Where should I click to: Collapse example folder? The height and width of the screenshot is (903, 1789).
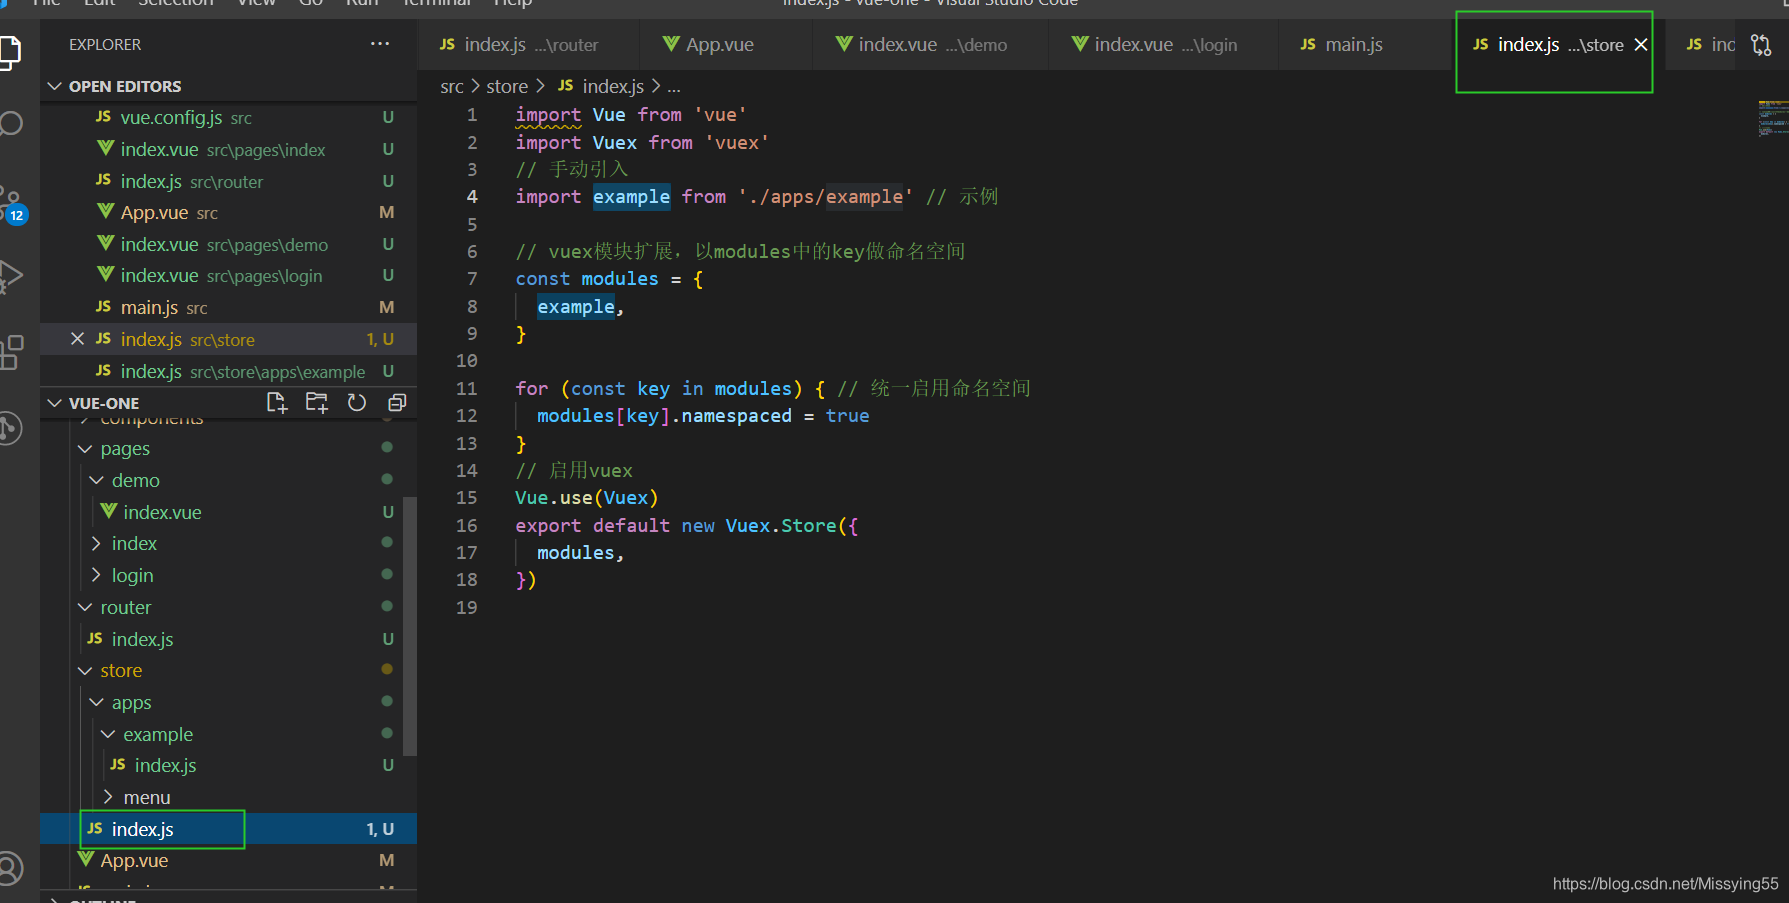pyautogui.click(x=108, y=735)
